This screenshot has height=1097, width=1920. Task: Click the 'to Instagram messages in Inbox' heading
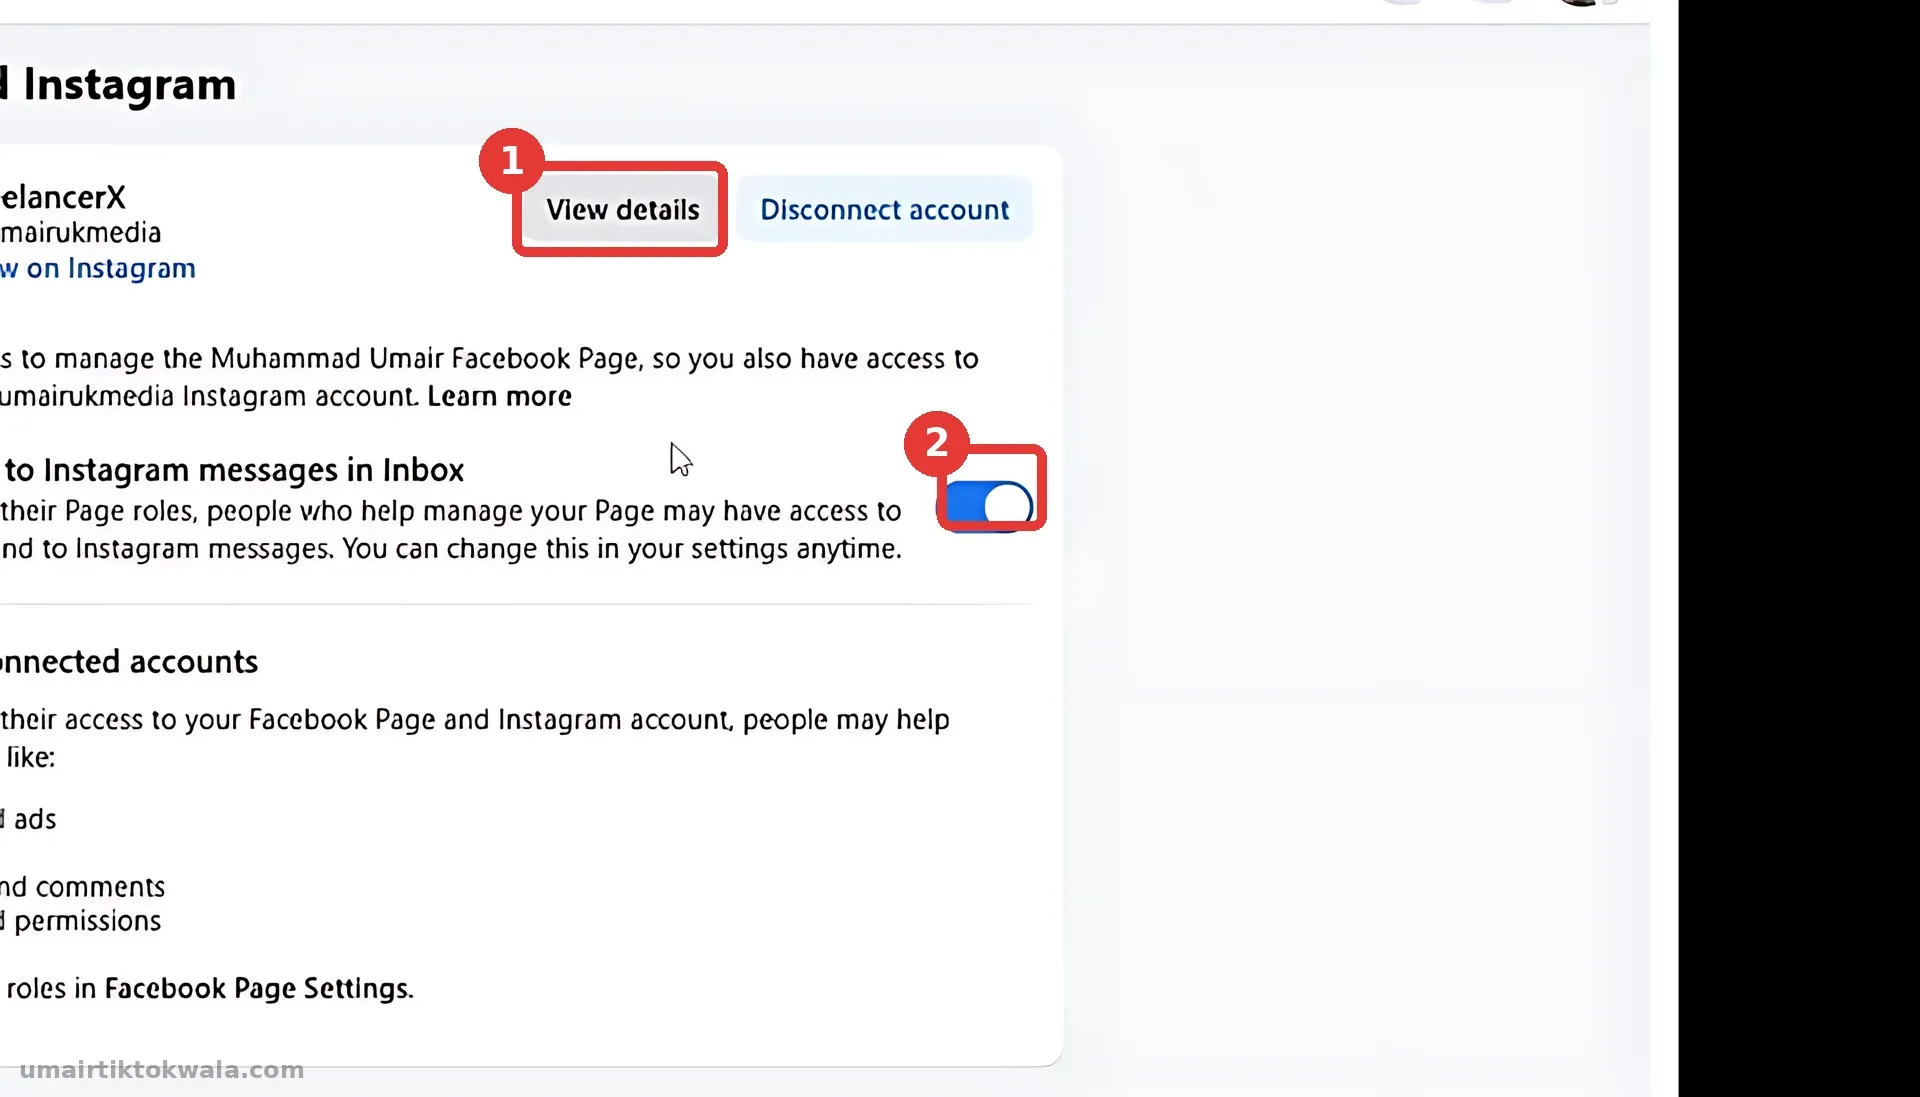[234, 470]
